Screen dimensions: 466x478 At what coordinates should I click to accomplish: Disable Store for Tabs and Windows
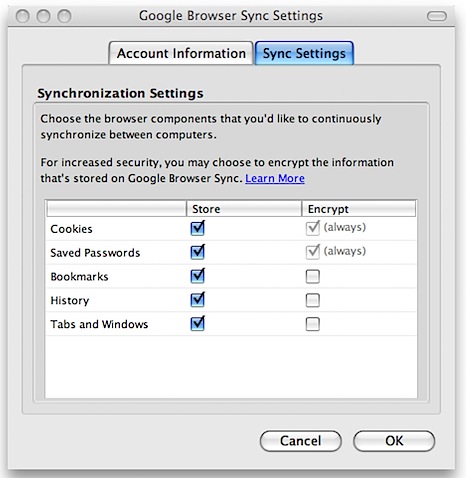[x=198, y=324]
